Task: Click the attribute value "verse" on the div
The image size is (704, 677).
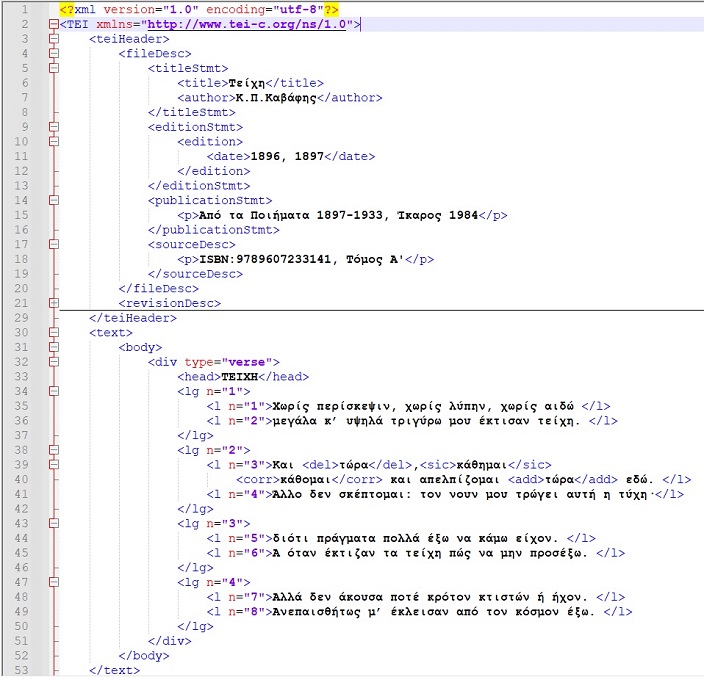Action: [247, 362]
